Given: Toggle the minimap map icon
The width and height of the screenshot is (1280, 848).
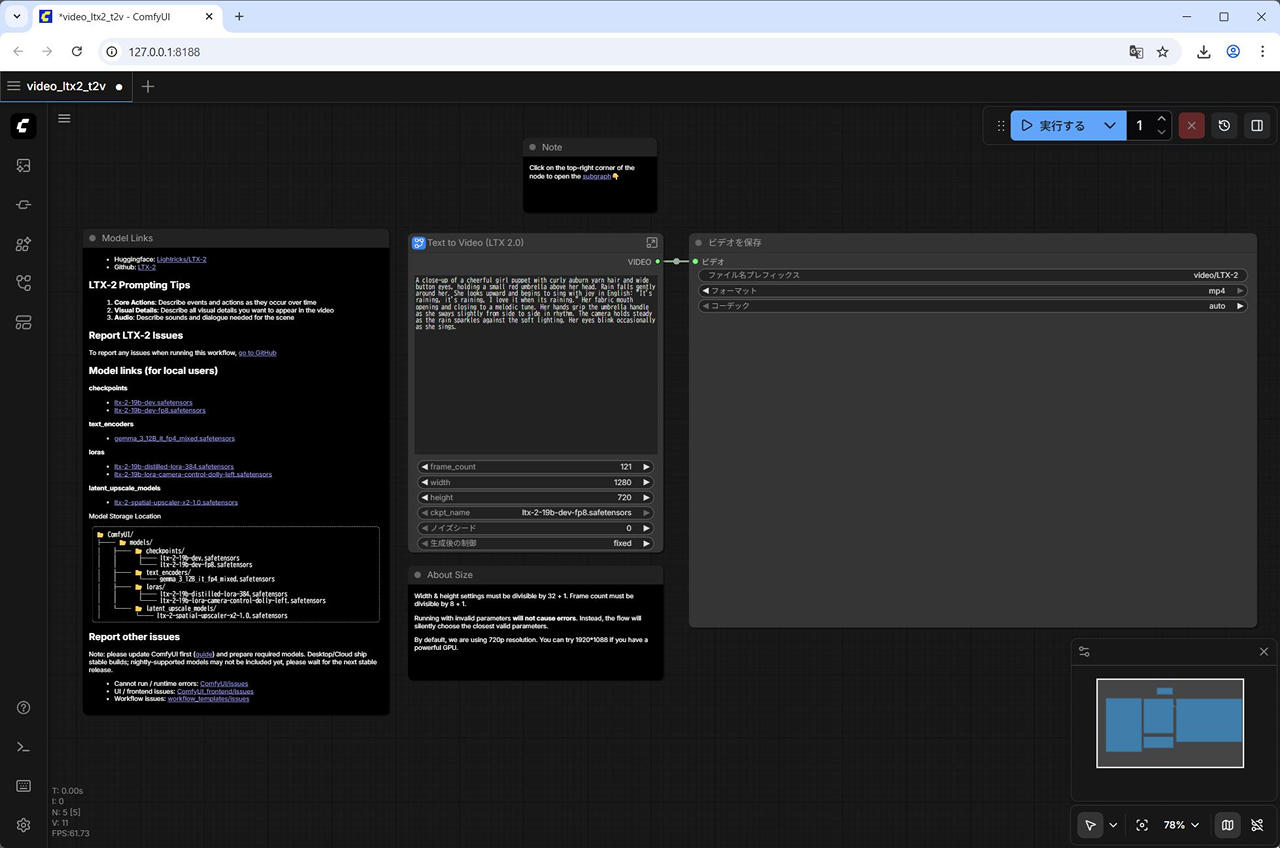Looking at the screenshot, I should 1227,825.
